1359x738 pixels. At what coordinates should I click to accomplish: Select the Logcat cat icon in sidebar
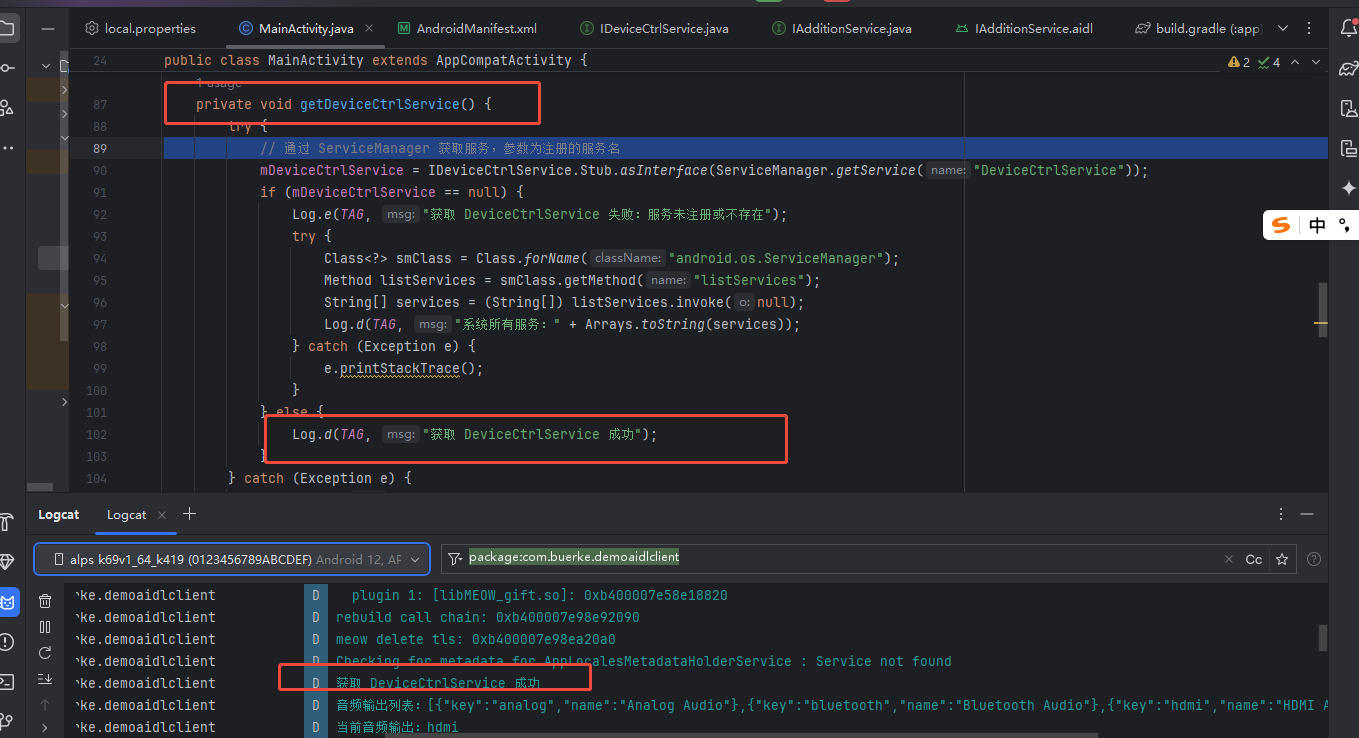6,602
